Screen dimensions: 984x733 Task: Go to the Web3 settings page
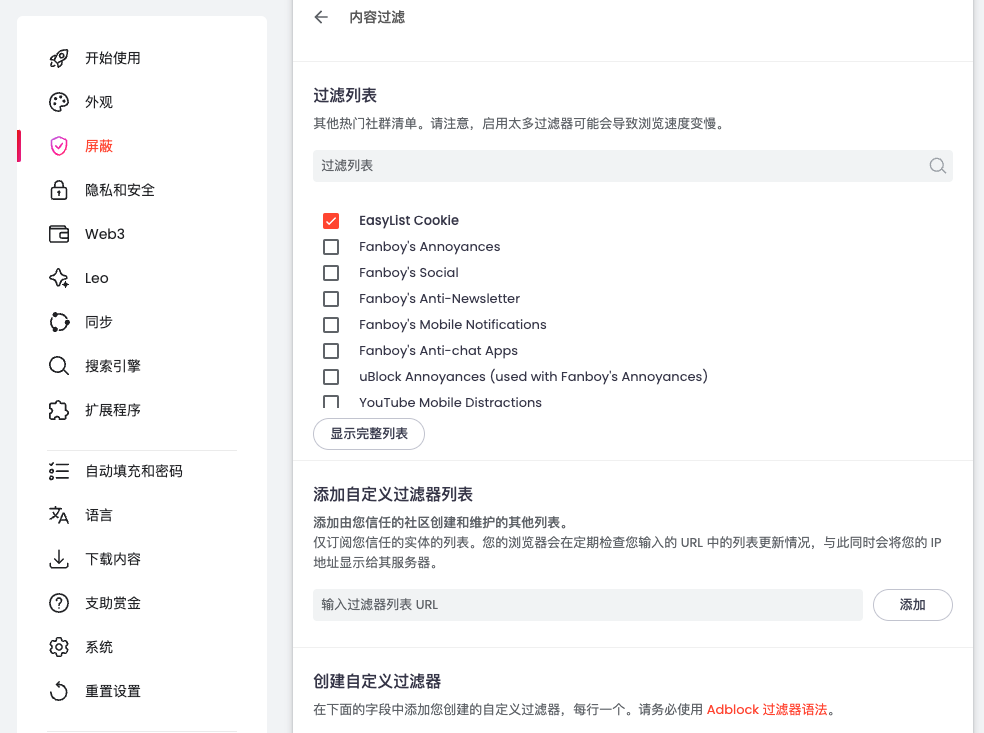105,234
